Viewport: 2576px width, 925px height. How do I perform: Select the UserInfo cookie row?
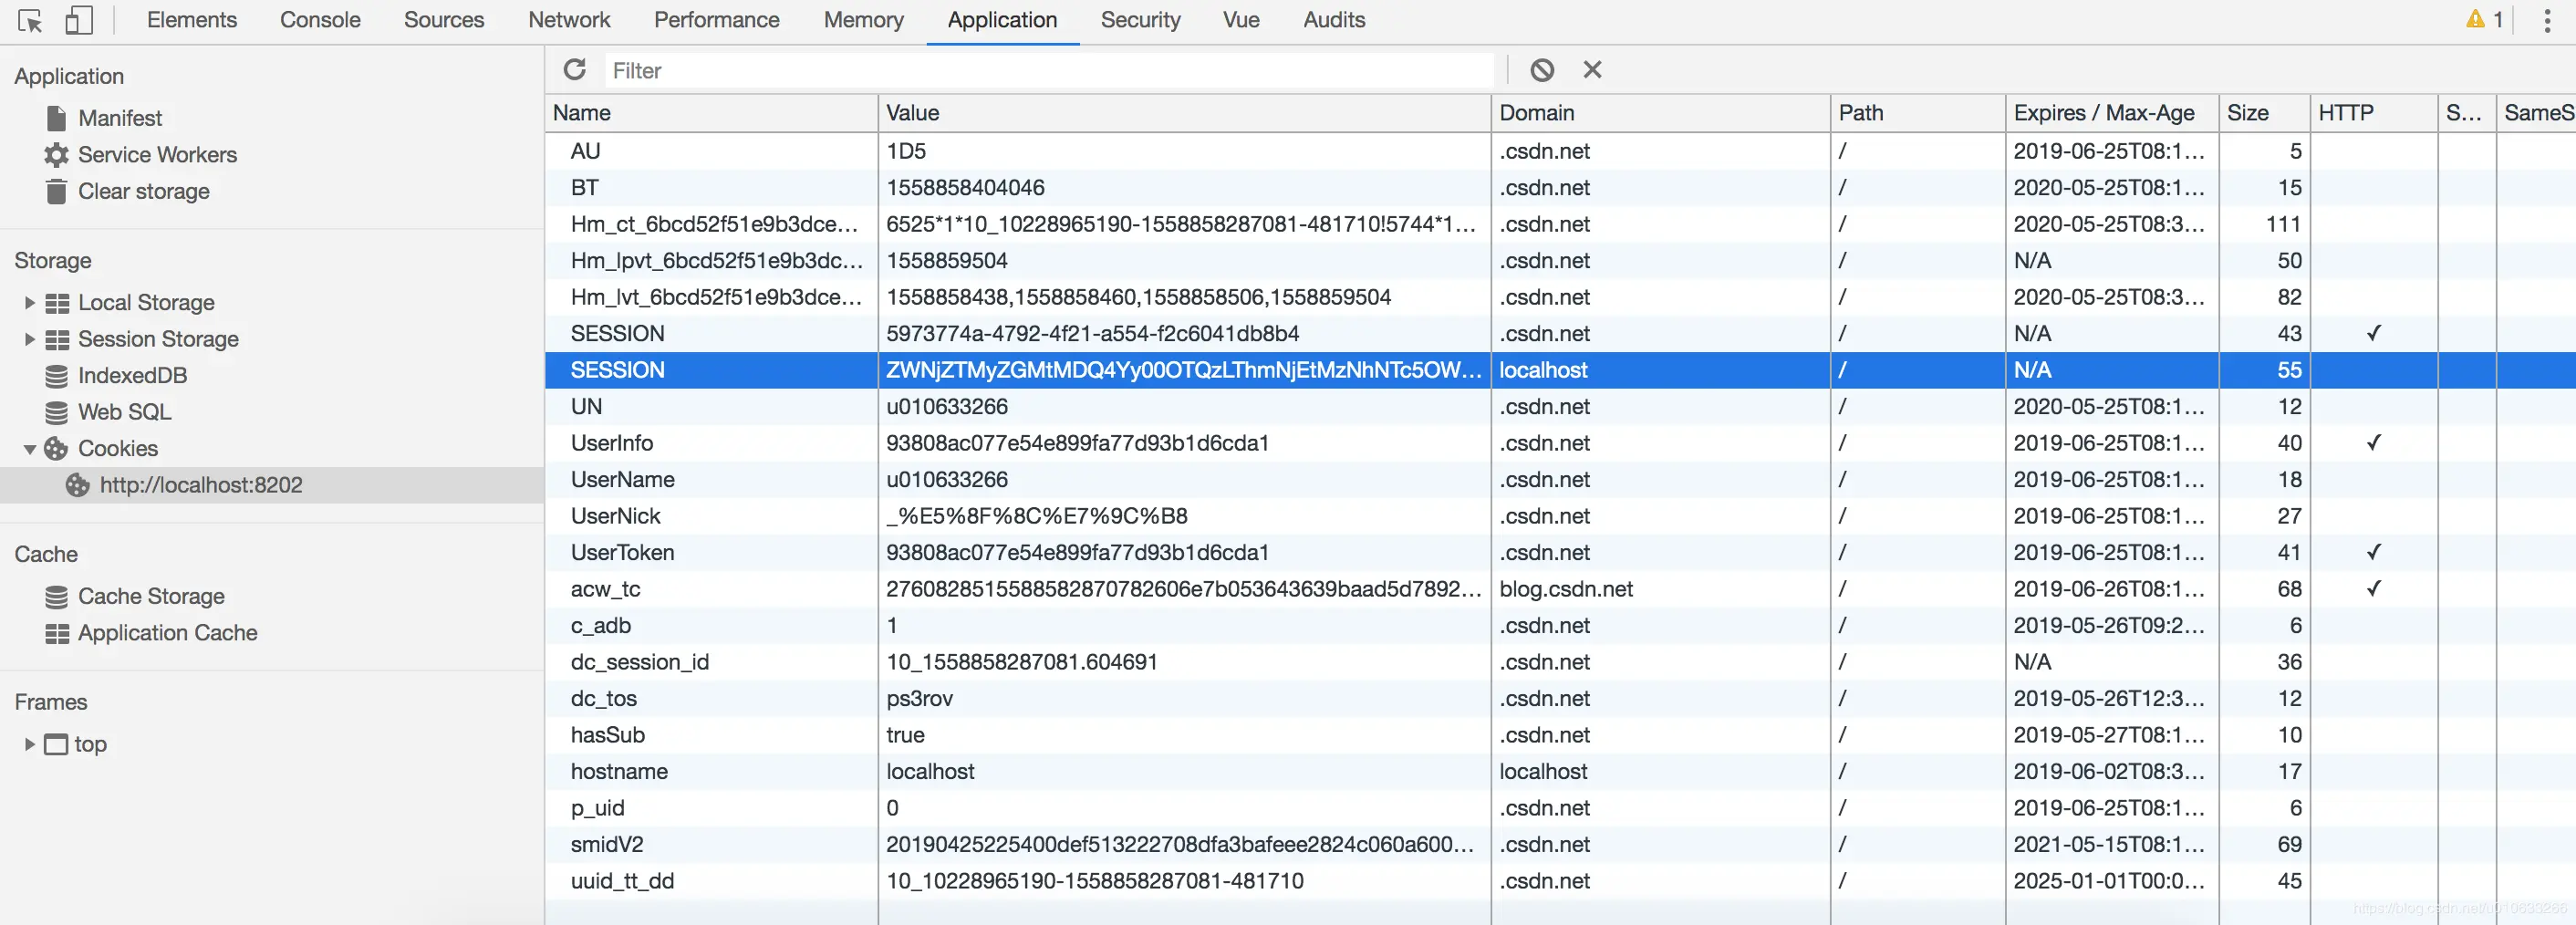click(1560, 443)
